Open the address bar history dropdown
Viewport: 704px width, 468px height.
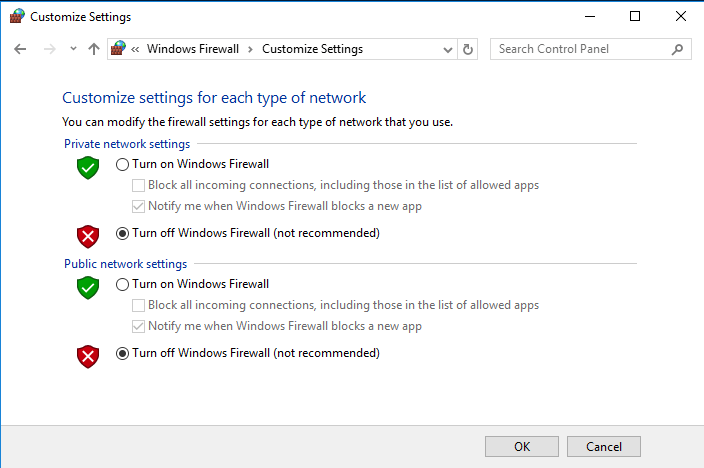coord(448,49)
